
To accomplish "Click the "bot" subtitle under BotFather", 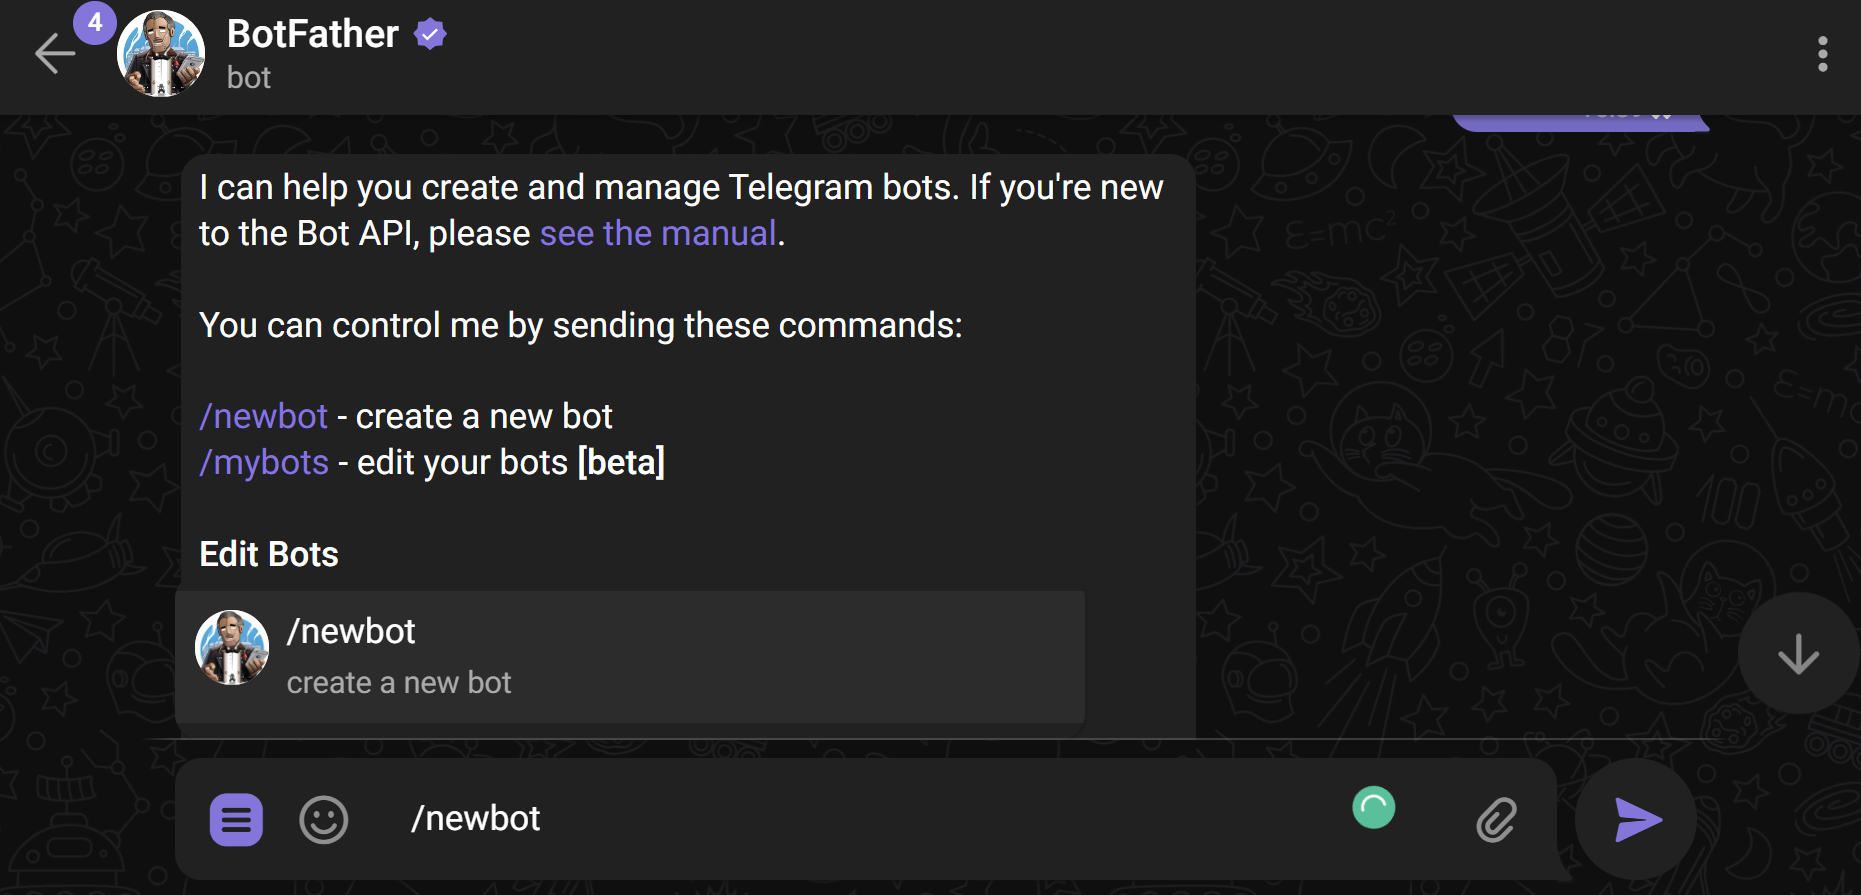I will pos(249,78).
